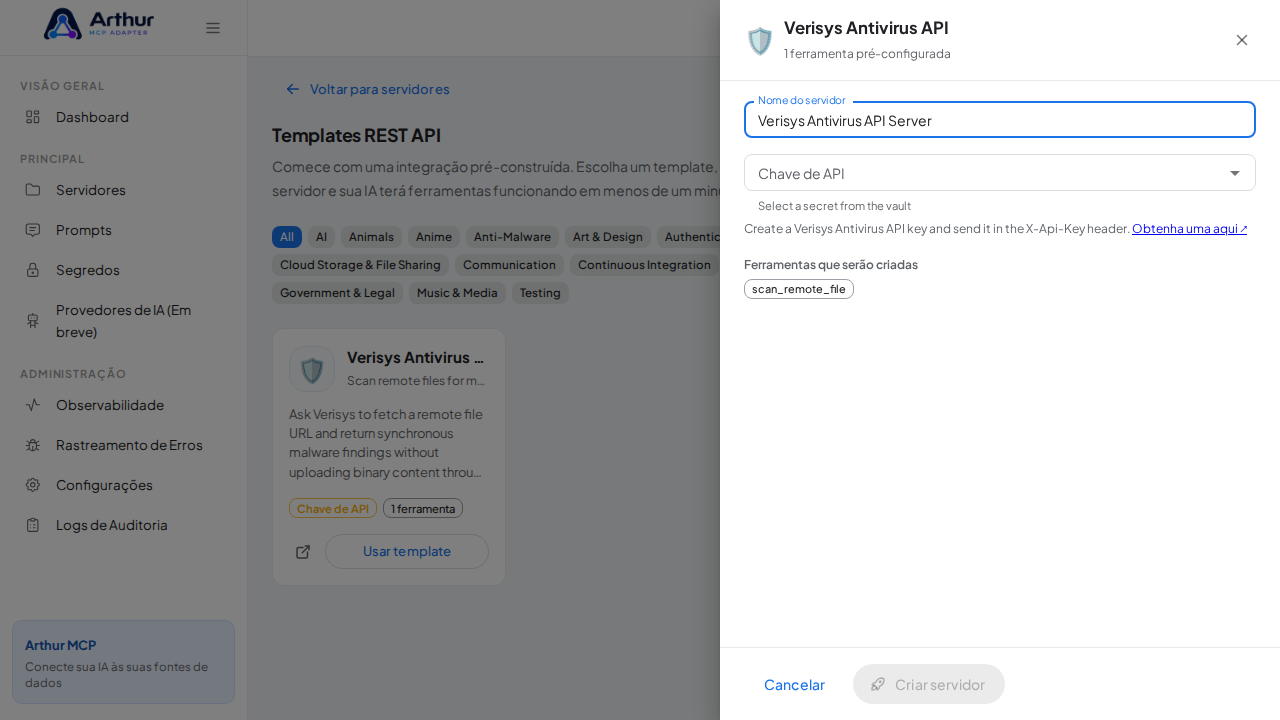Click the Arthur MCP Adapter logo
The image size is (1280, 720).
(99, 24)
